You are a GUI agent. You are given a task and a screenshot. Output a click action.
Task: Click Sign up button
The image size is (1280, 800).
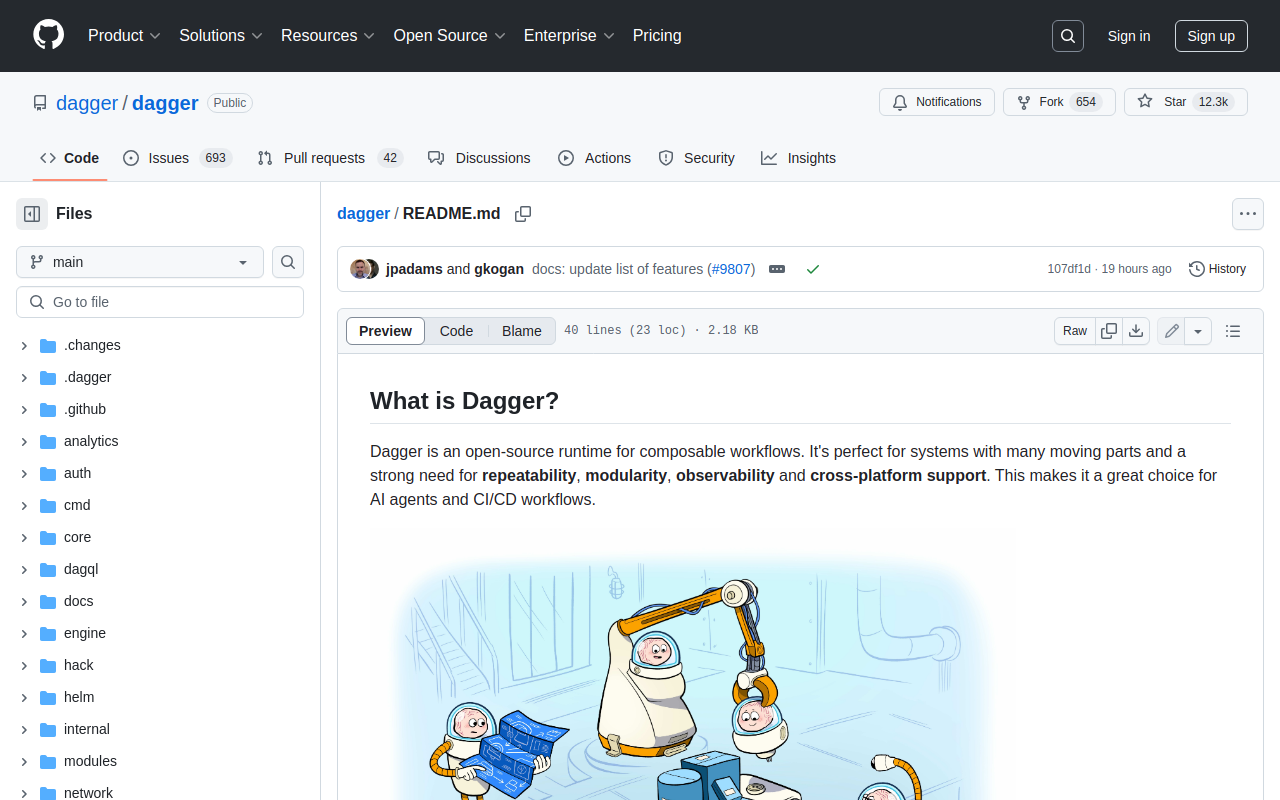click(x=1211, y=36)
